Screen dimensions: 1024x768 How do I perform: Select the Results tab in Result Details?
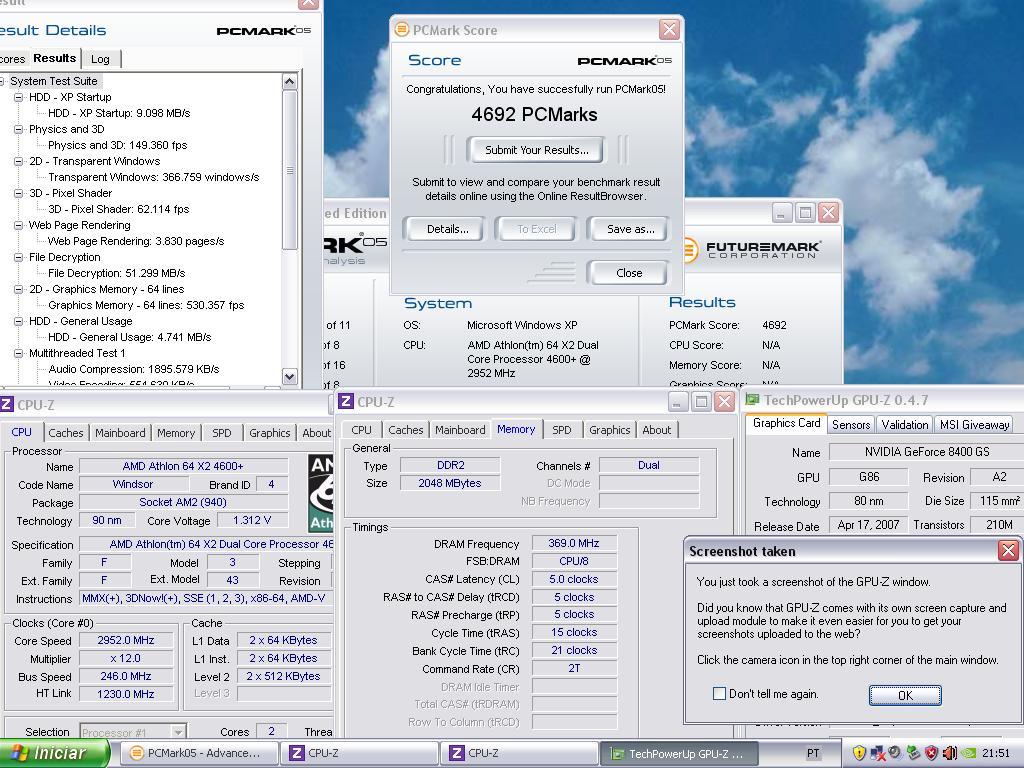tap(55, 58)
